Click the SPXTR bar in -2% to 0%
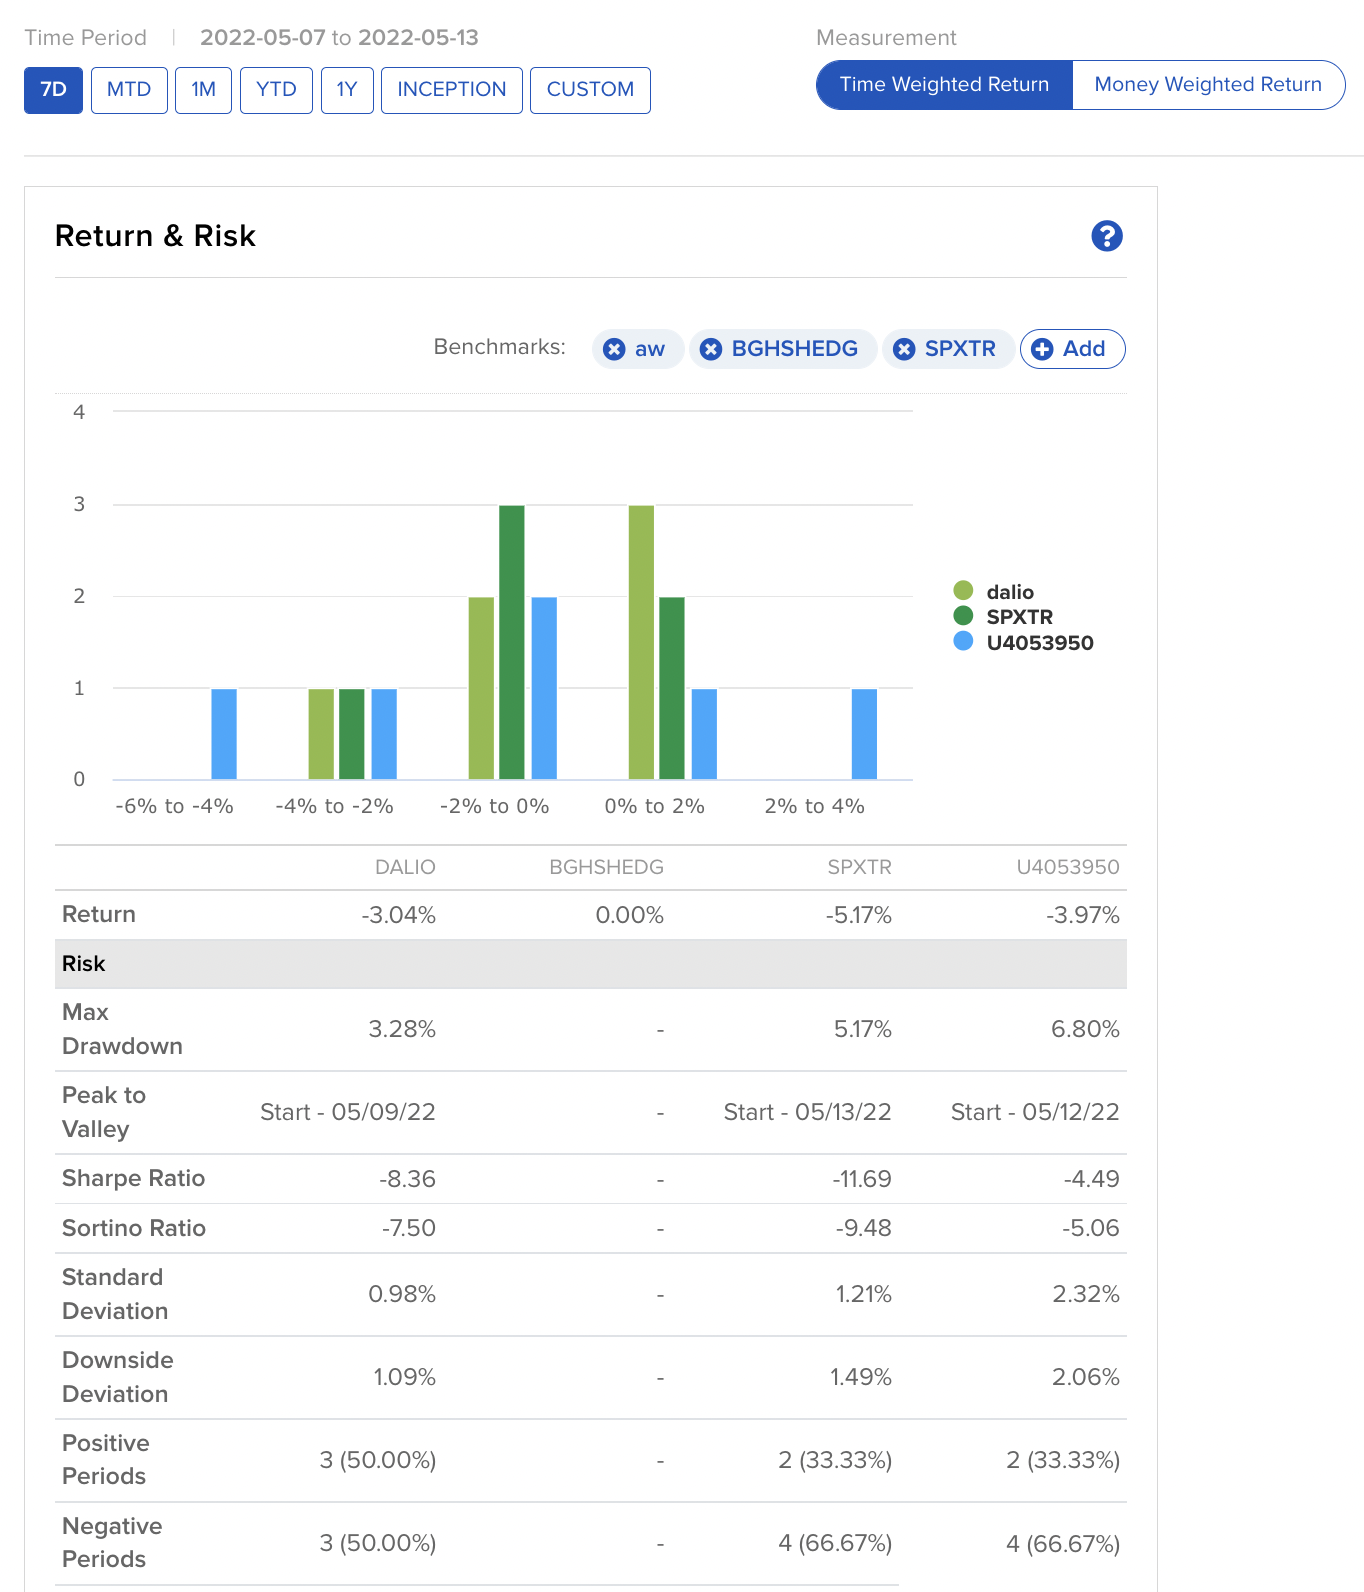The height and width of the screenshot is (1592, 1364). coord(511,642)
